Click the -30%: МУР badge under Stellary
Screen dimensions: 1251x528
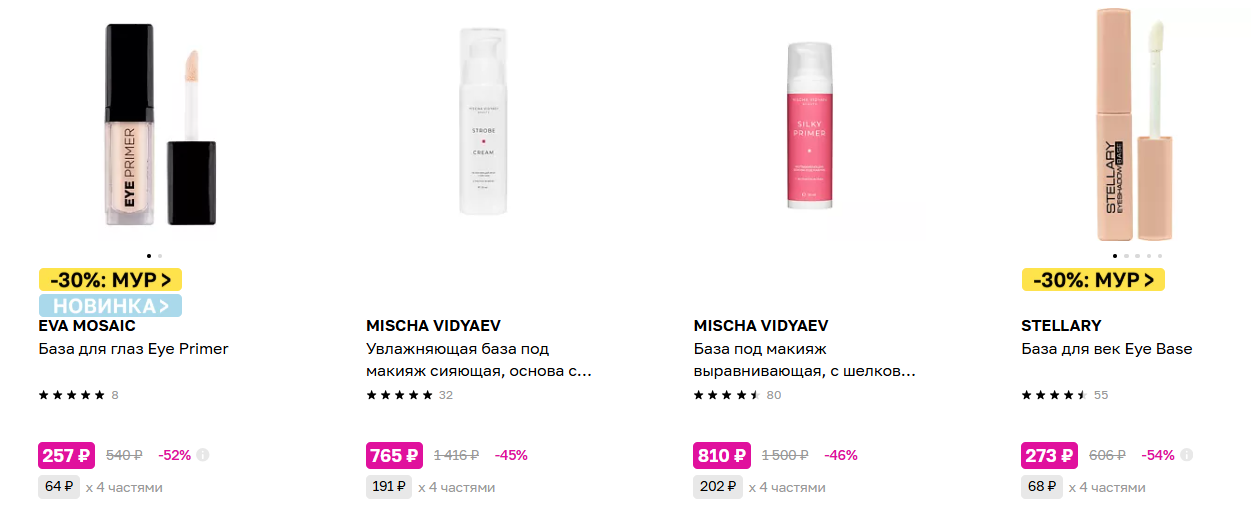click(1093, 280)
